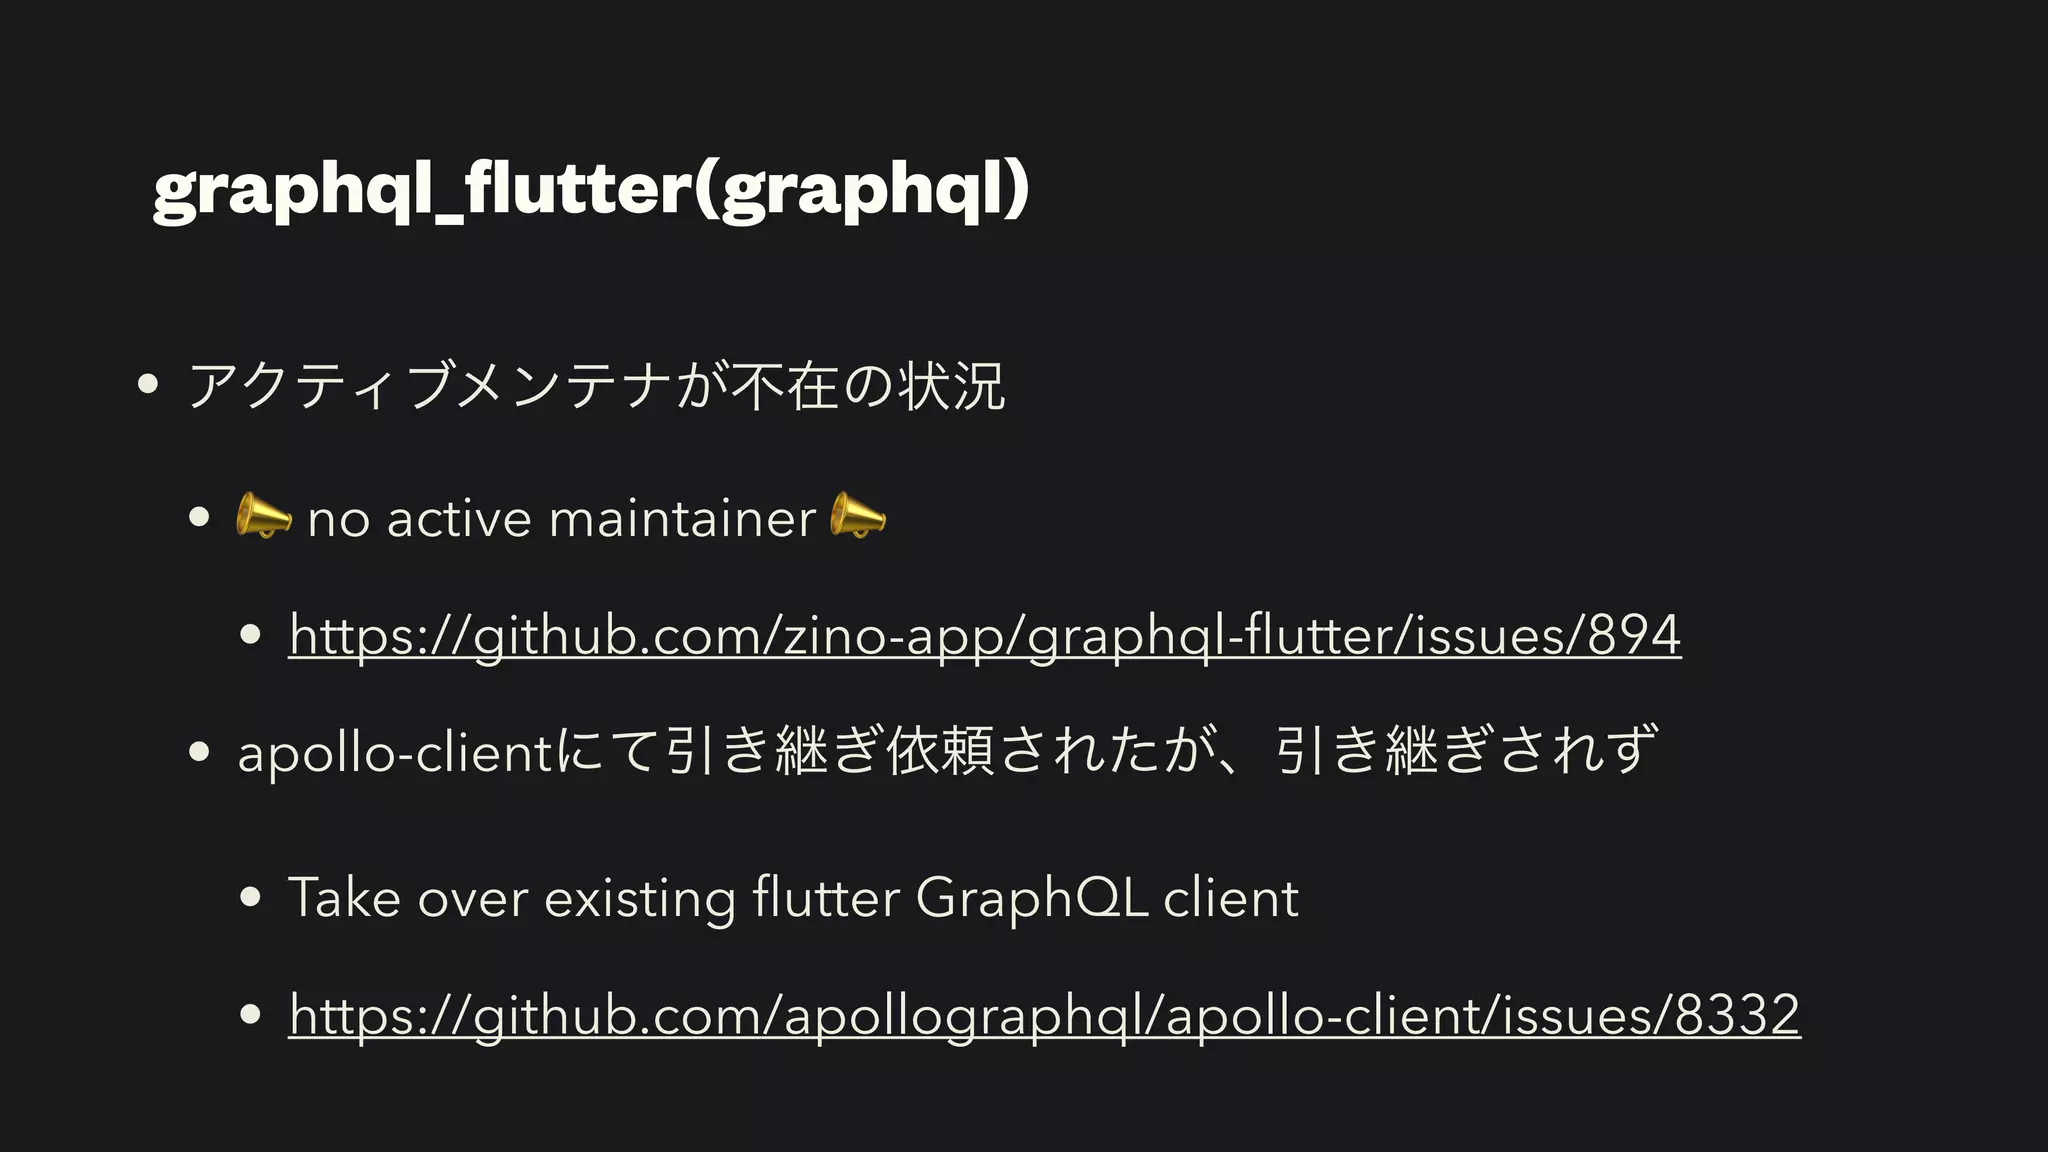Click the bullet dot before "Take over existing"

[250, 896]
